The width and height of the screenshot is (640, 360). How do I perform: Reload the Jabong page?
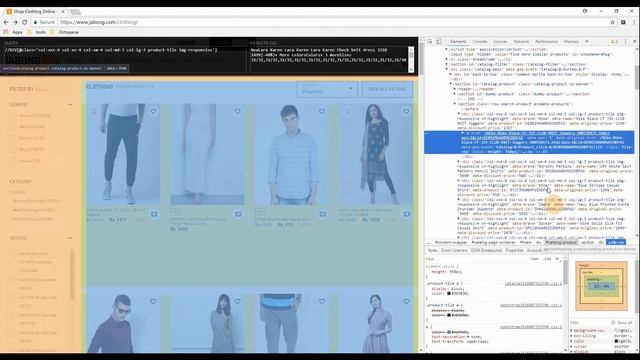tap(24, 22)
